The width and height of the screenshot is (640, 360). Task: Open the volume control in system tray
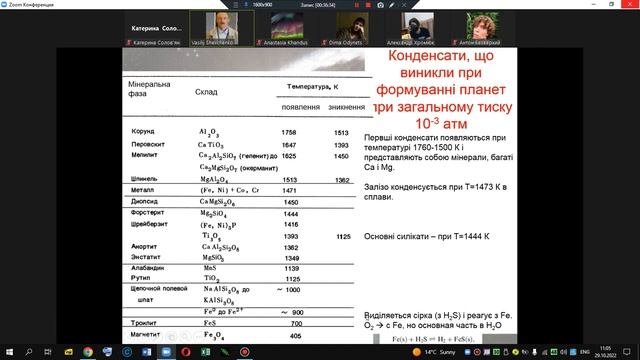[x=563, y=352]
